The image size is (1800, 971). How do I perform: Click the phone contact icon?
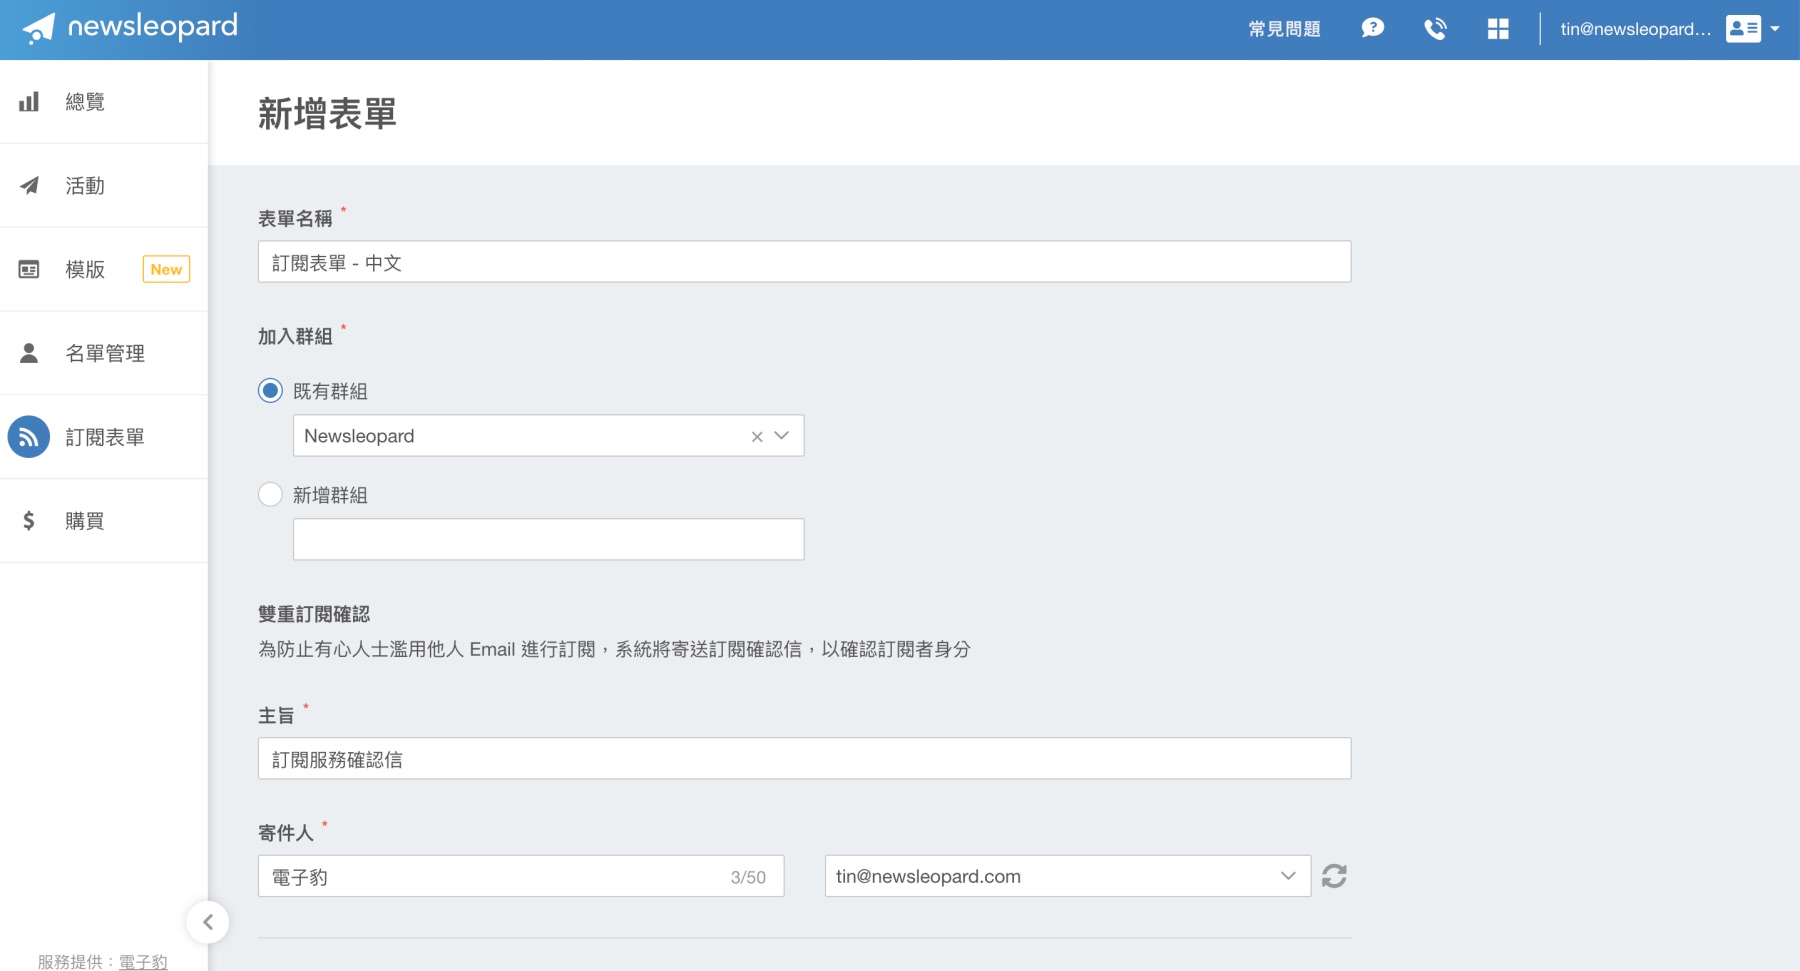tap(1435, 29)
